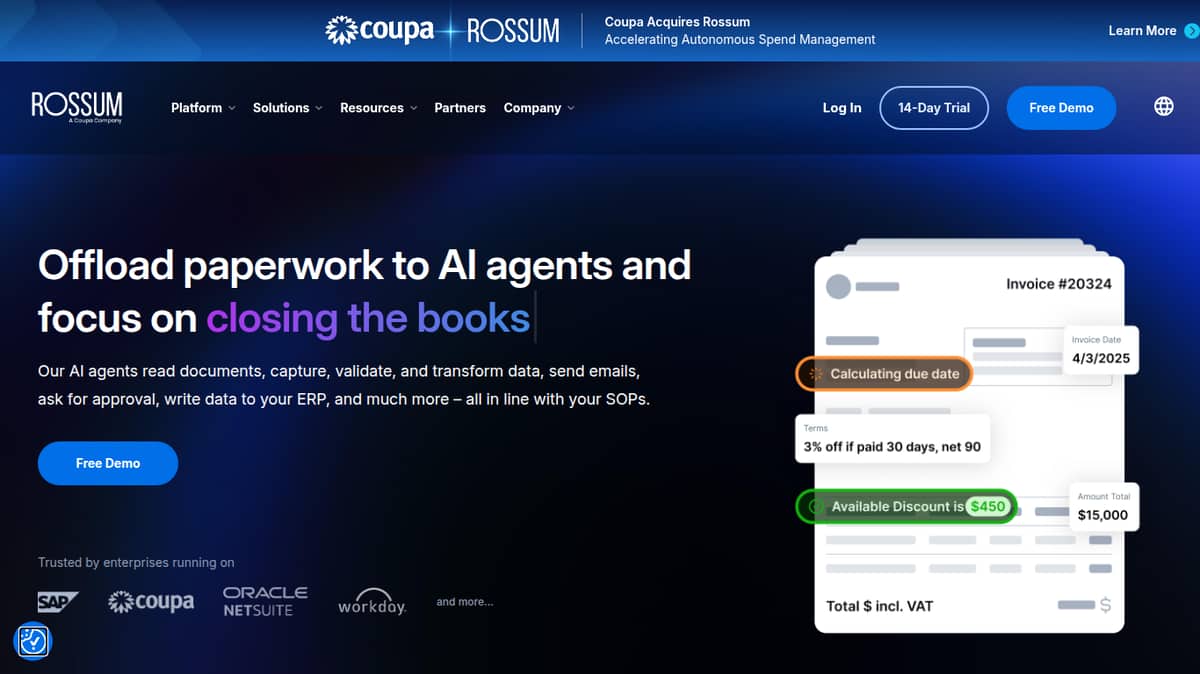Click the $450 discount value
Viewport: 1200px width, 674px height.
[x=988, y=507]
